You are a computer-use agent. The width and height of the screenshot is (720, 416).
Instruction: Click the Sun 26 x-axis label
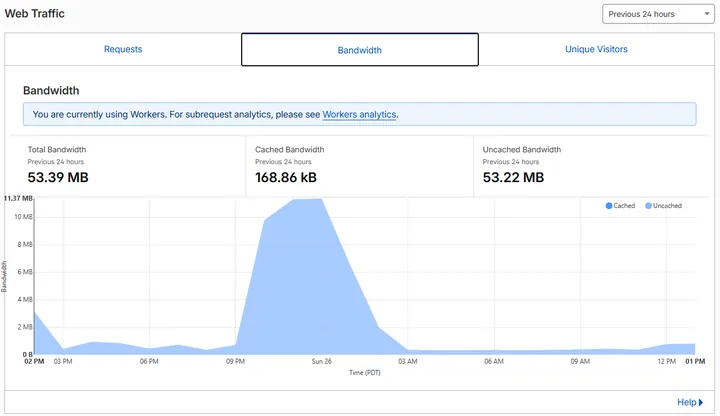(x=321, y=361)
